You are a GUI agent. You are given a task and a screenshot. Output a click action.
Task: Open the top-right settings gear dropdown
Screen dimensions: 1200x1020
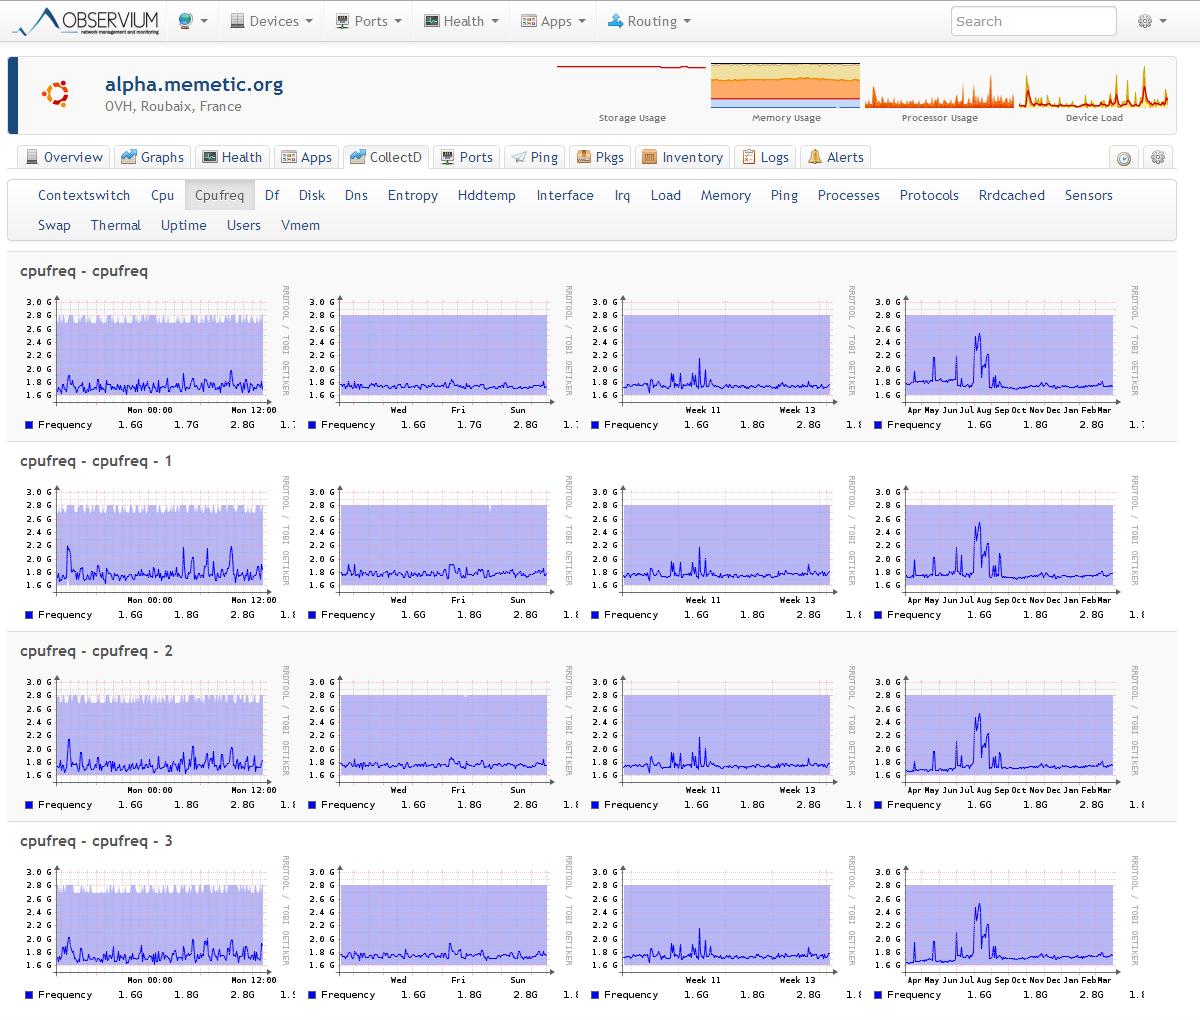[x=1152, y=21]
